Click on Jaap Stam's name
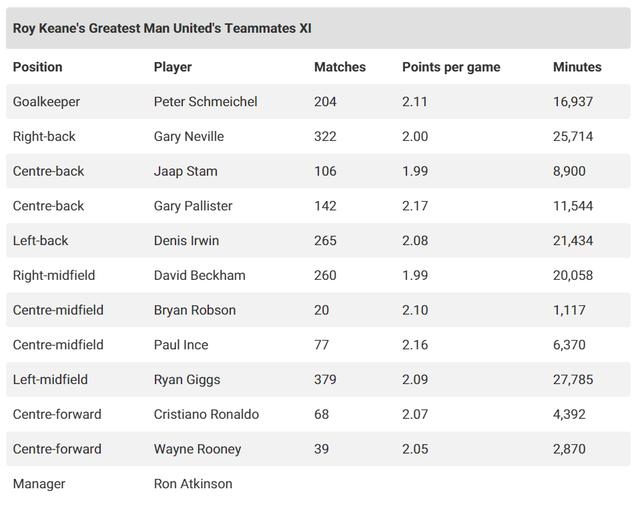The height and width of the screenshot is (509, 640). tap(186, 171)
